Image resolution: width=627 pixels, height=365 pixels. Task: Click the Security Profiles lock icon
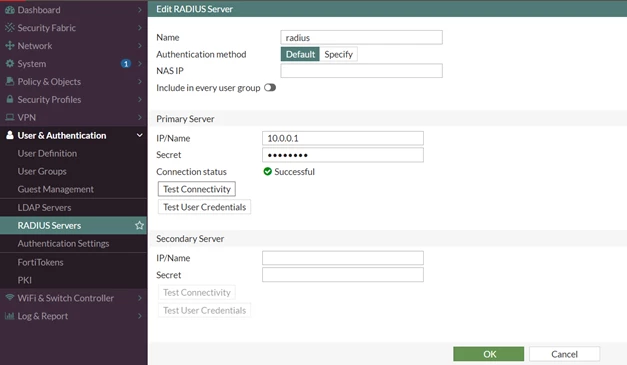[x=10, y=99]
